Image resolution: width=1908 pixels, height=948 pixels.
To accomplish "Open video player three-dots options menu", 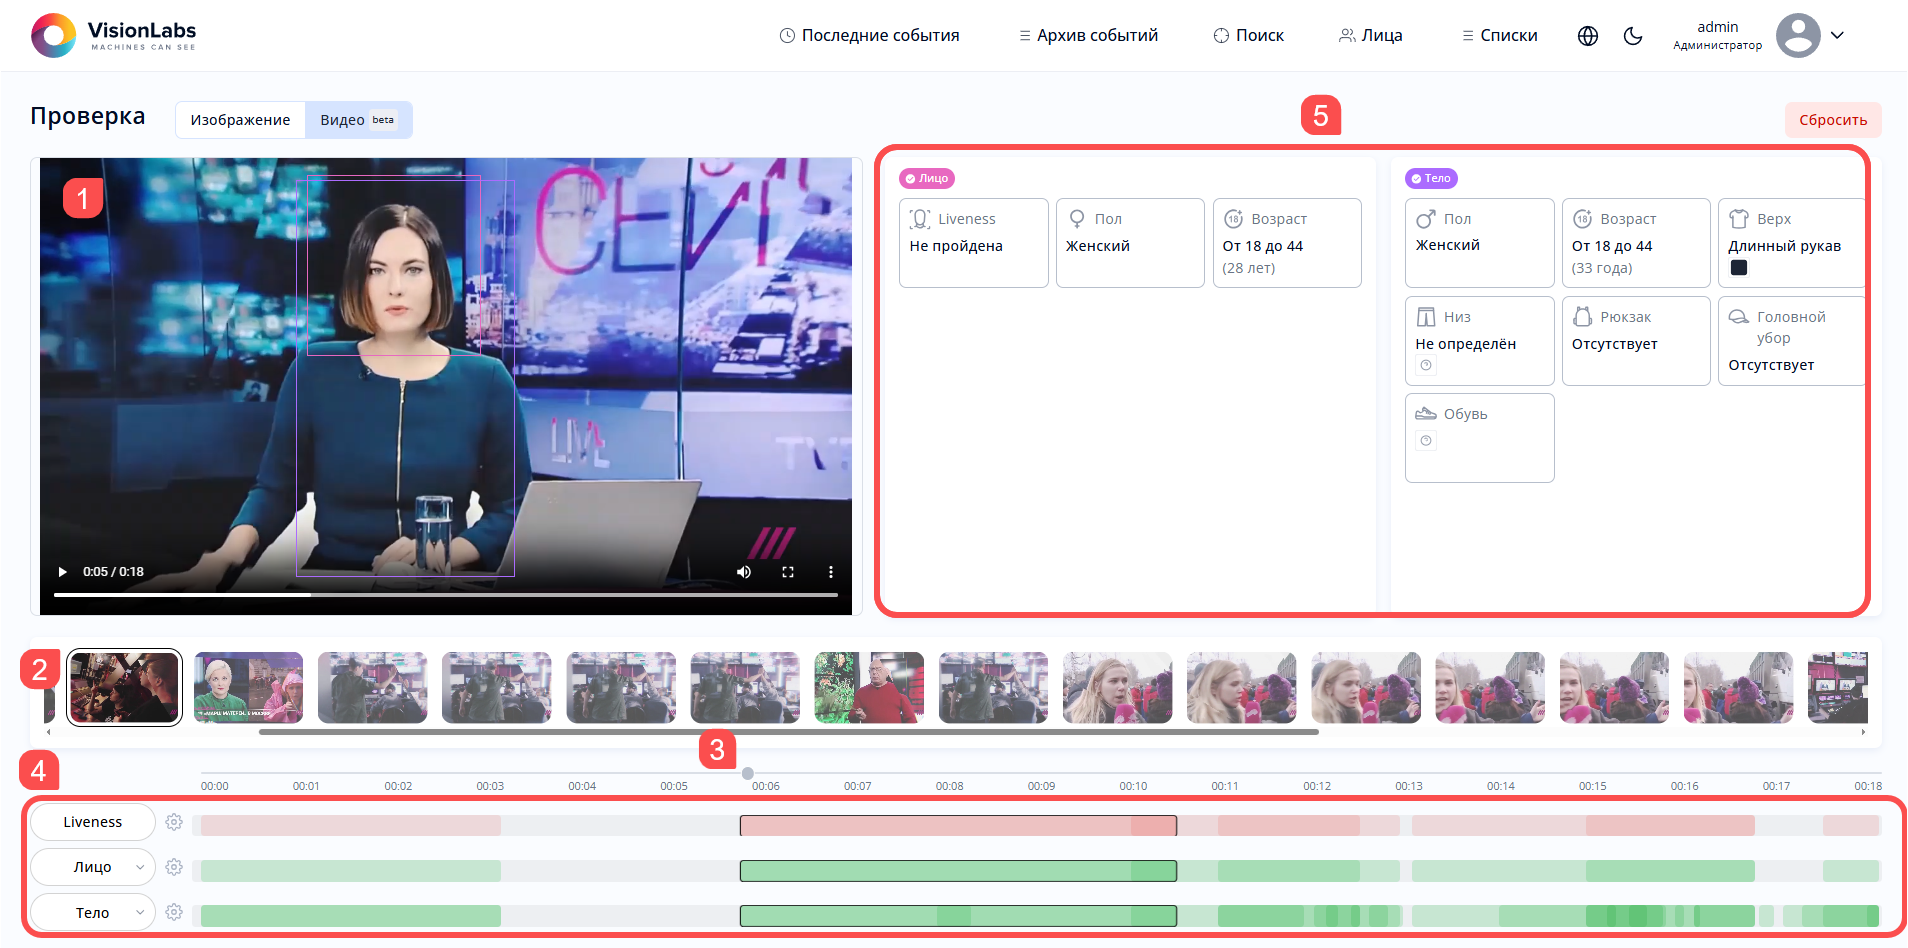I will point(830,572).
